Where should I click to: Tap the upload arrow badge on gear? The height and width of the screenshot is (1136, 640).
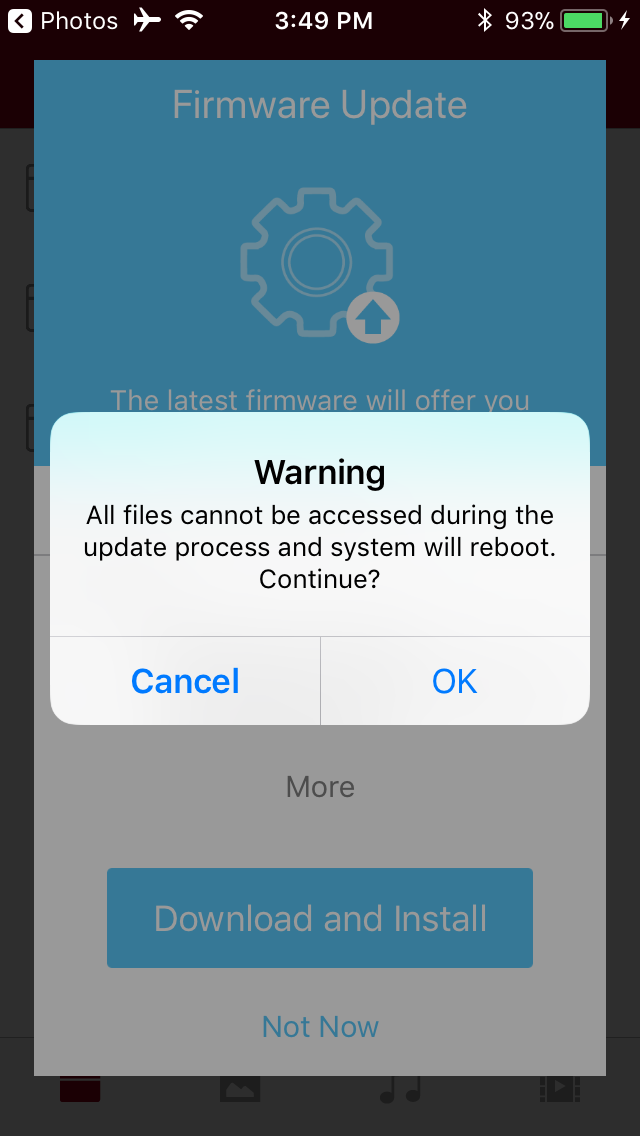pyautogui.click(x=373, y=318)
